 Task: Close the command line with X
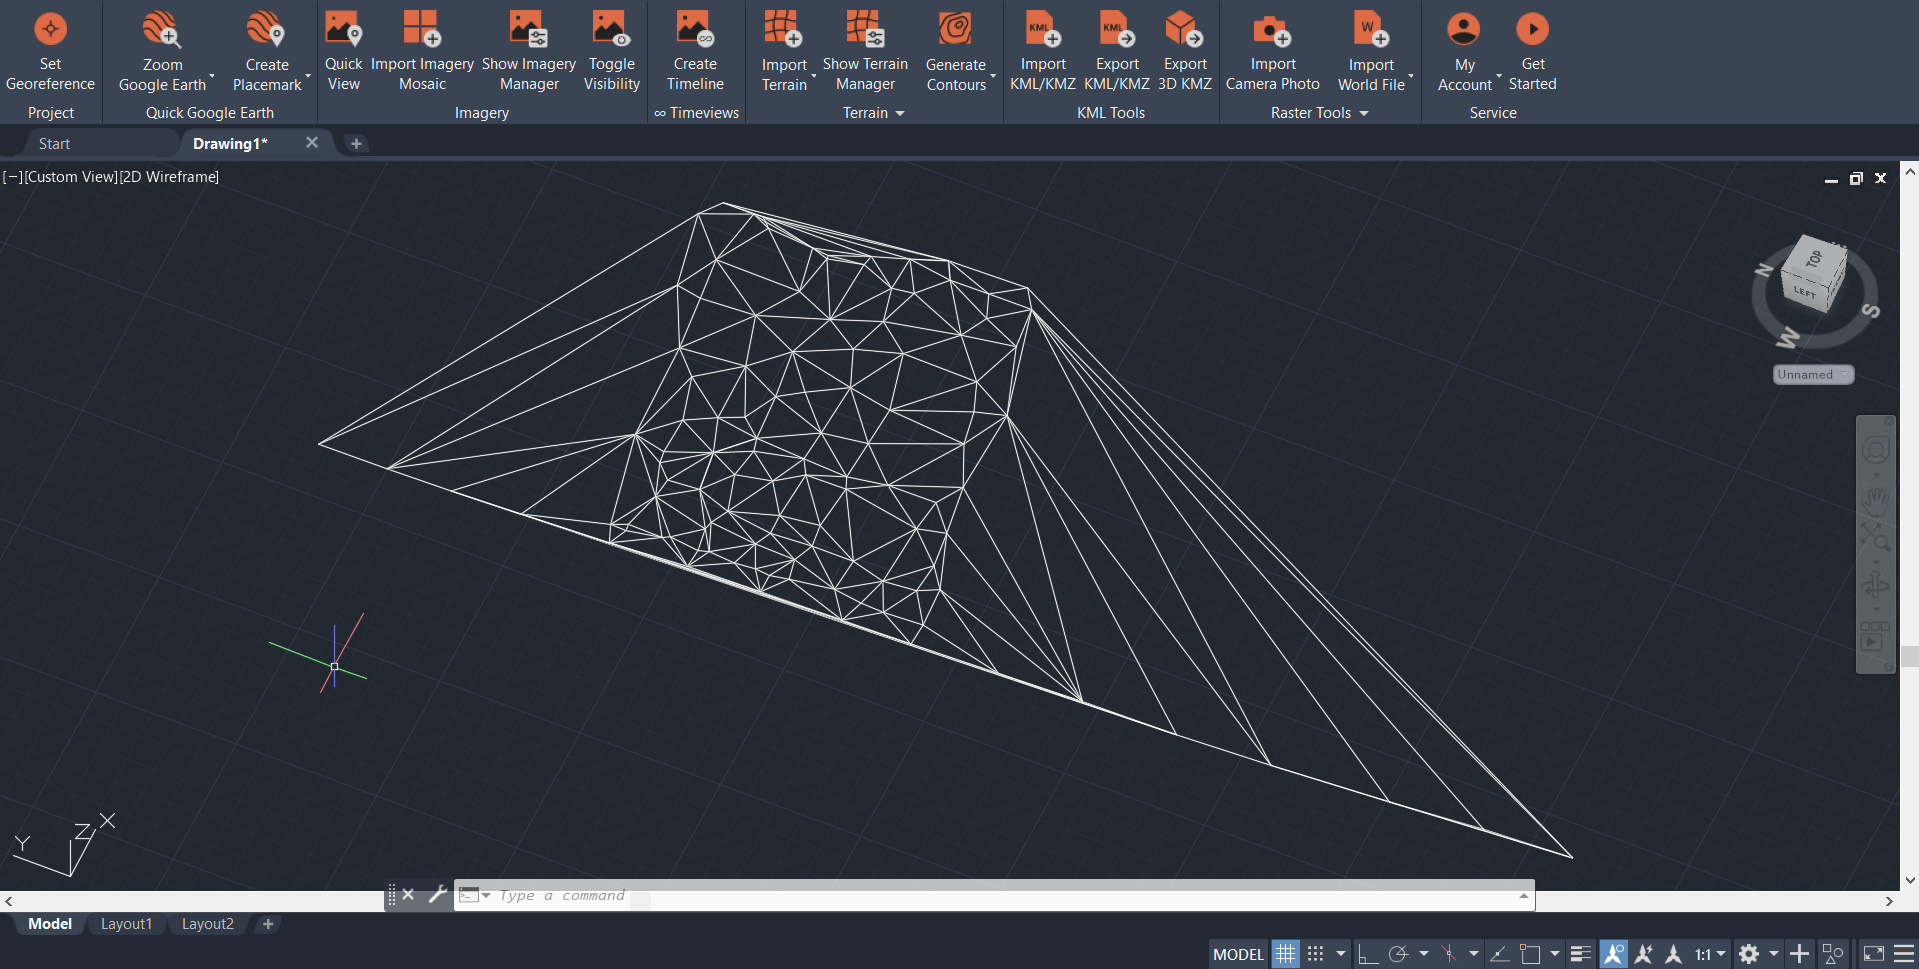[x=408, y=895]
